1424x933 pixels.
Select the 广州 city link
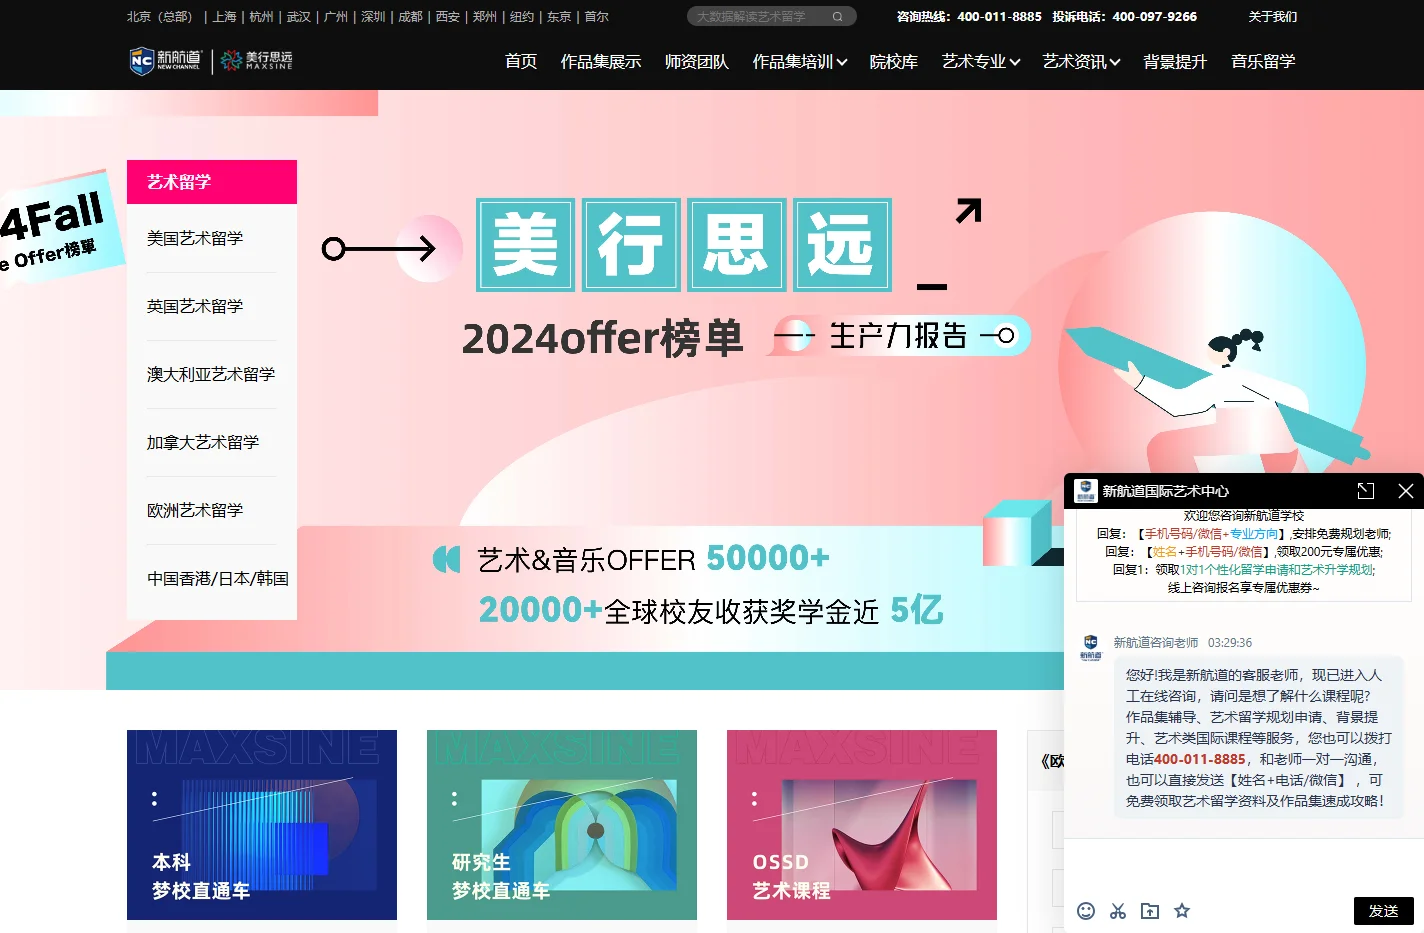[336, 17]
